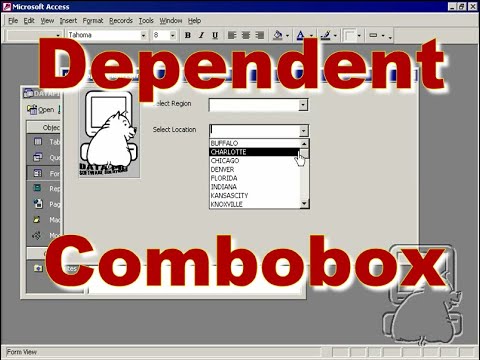Align text right in toolbar
The height and width of the screenshot is (360, 480).
[x=260, y=35]
